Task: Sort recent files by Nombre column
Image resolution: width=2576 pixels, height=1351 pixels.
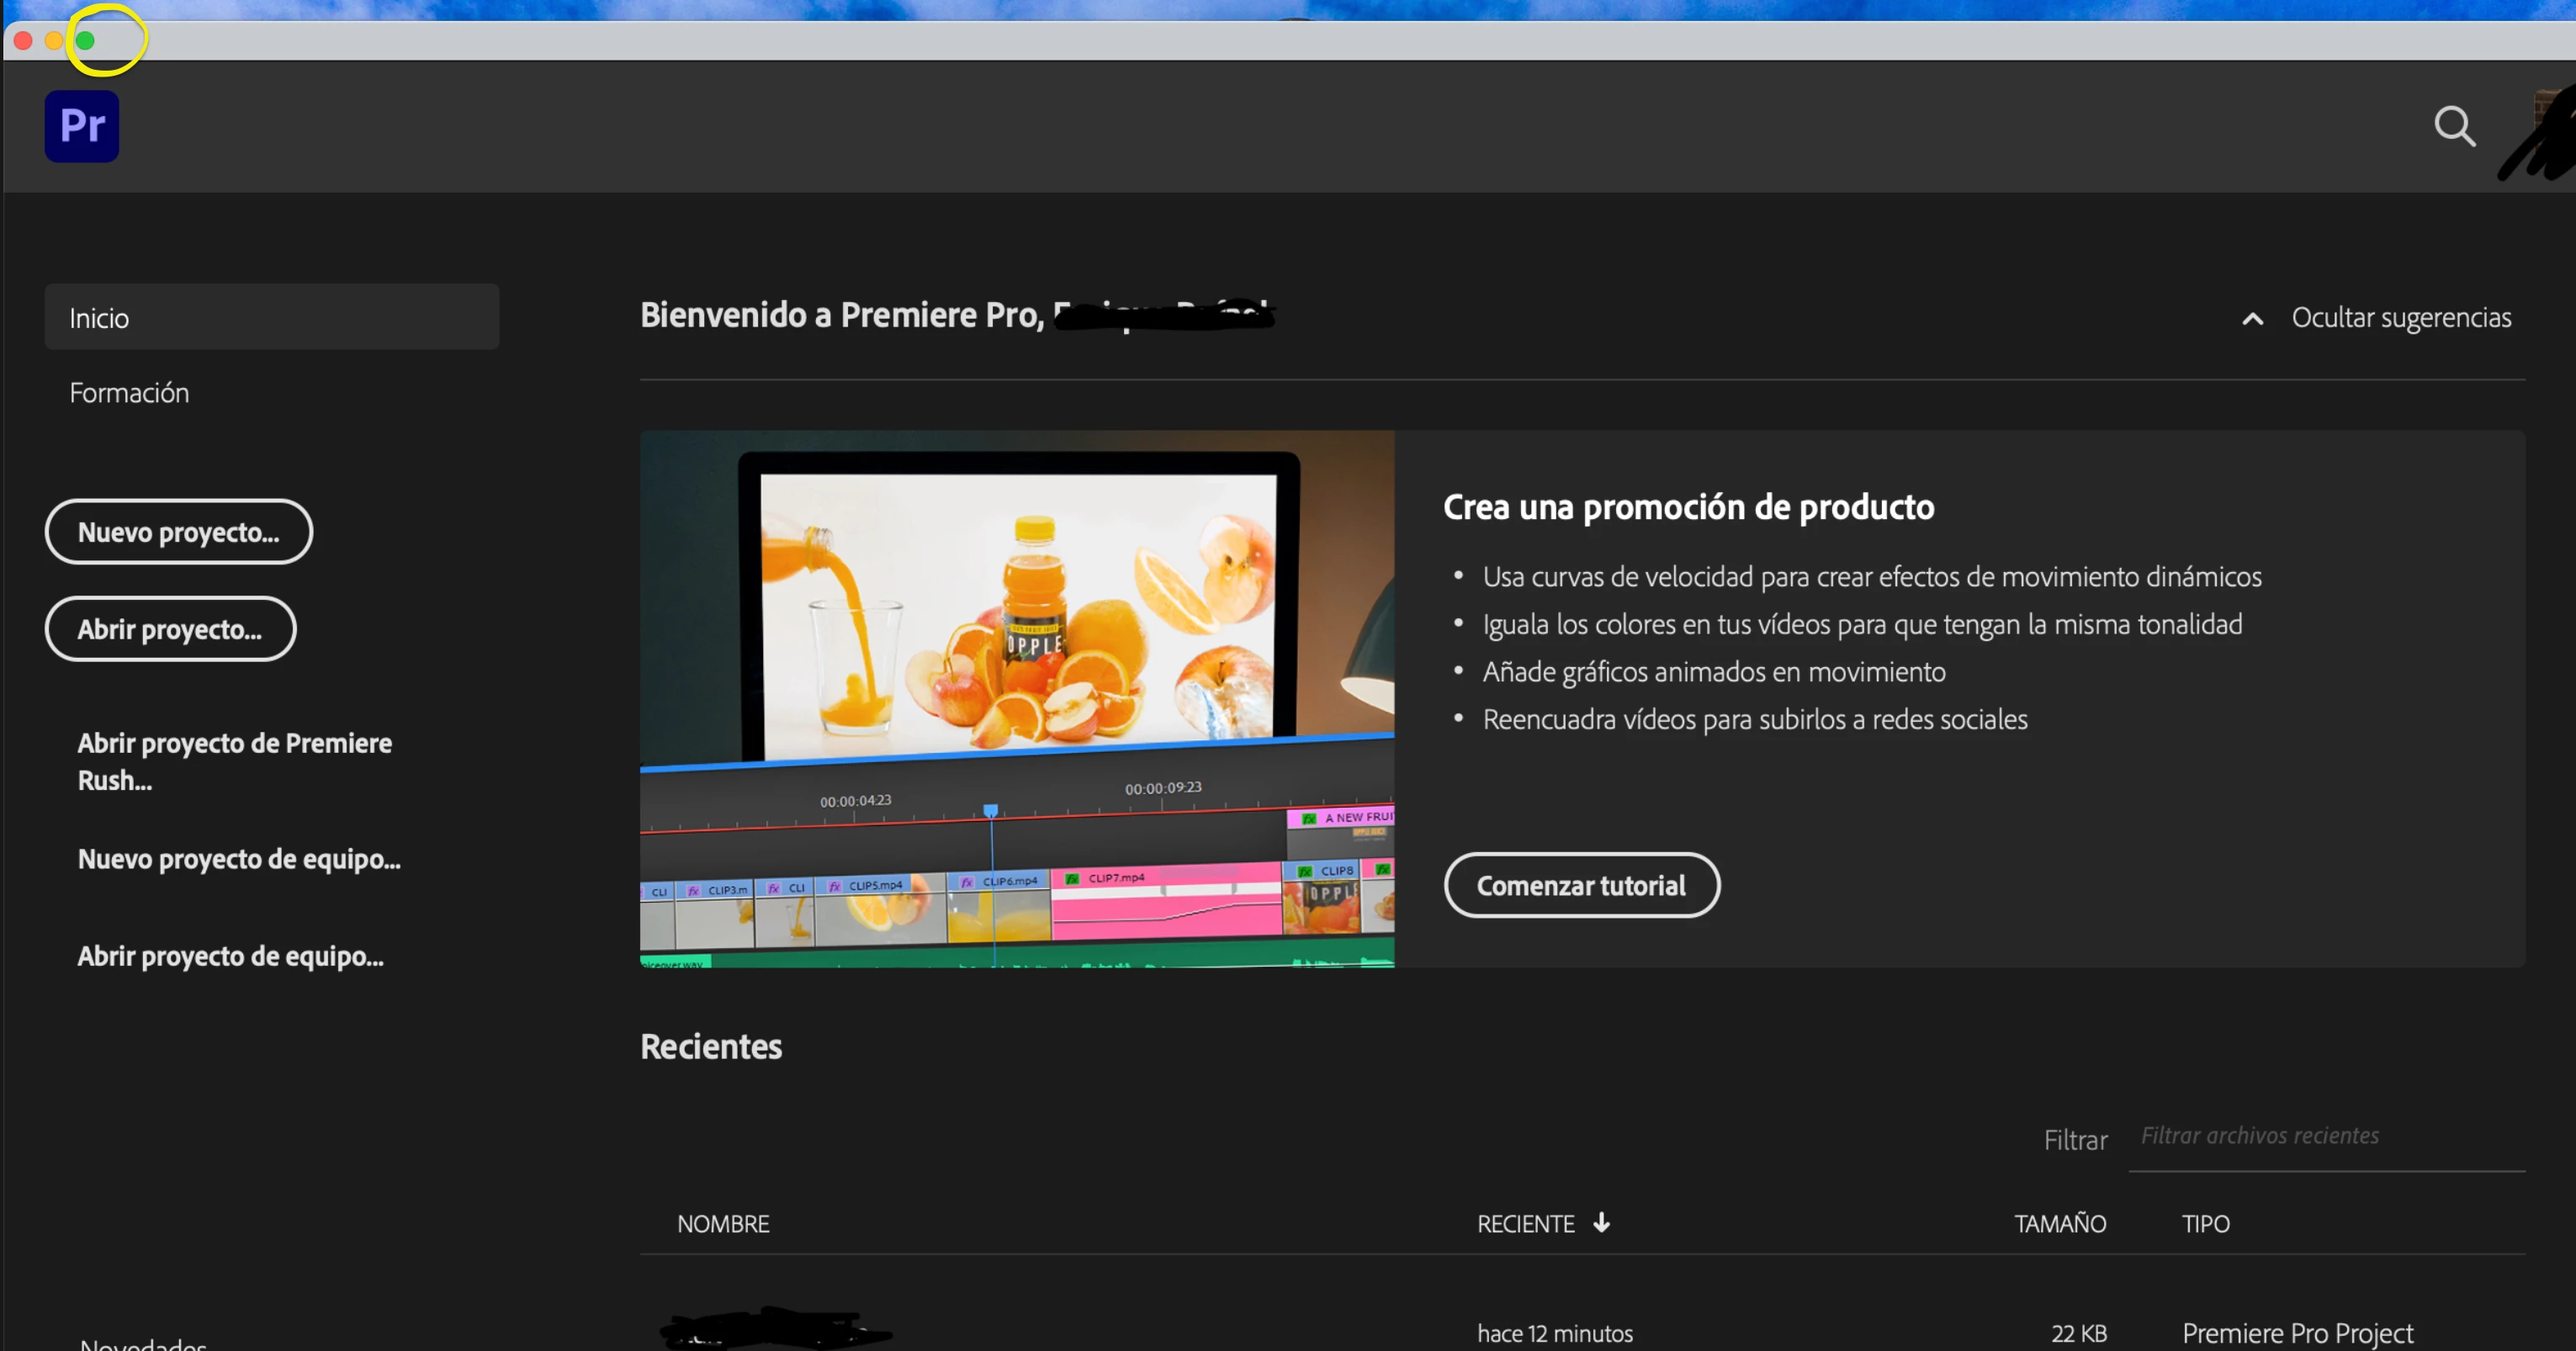Action: click(x=722, y=1224)
